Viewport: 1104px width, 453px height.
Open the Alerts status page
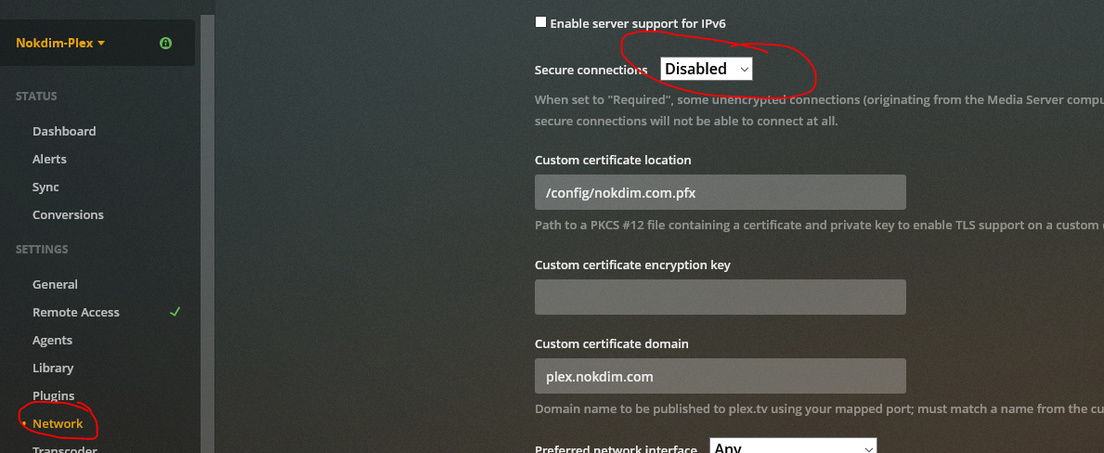[49, 159]
